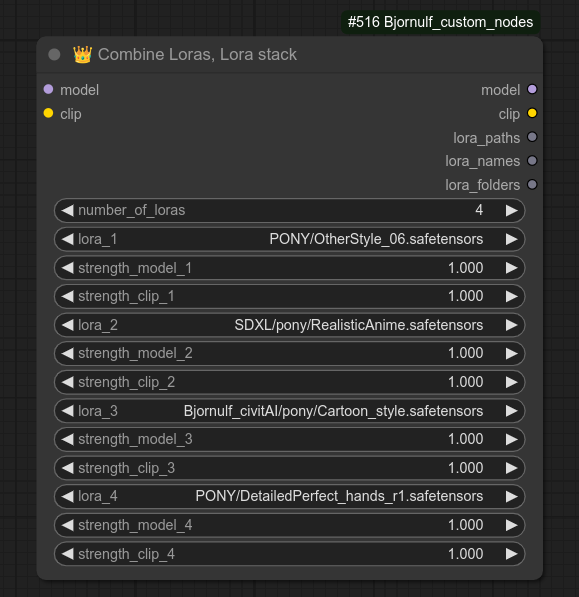Viewport: 579px width, 597px height.
Task: Click the model input label
Action: click(80, 90)
